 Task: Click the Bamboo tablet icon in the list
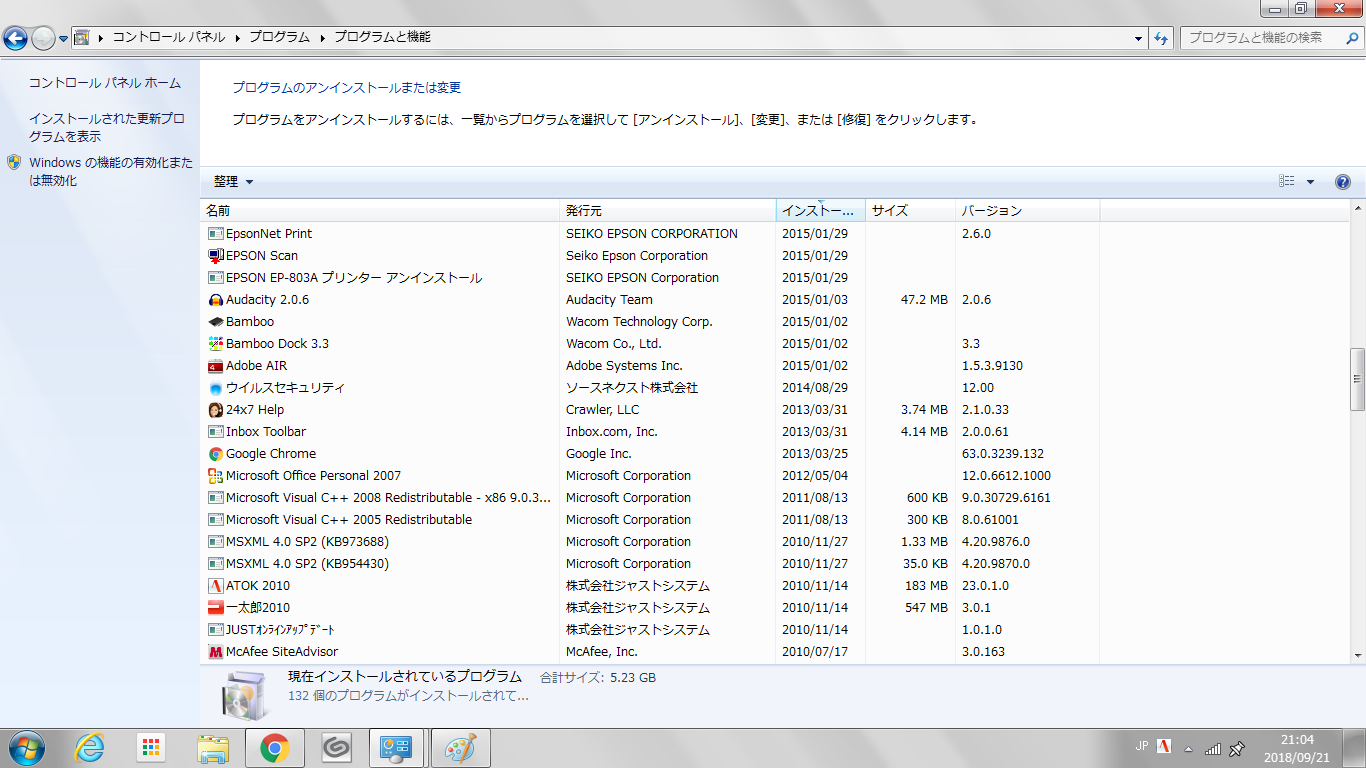click(x=215, y=322)
